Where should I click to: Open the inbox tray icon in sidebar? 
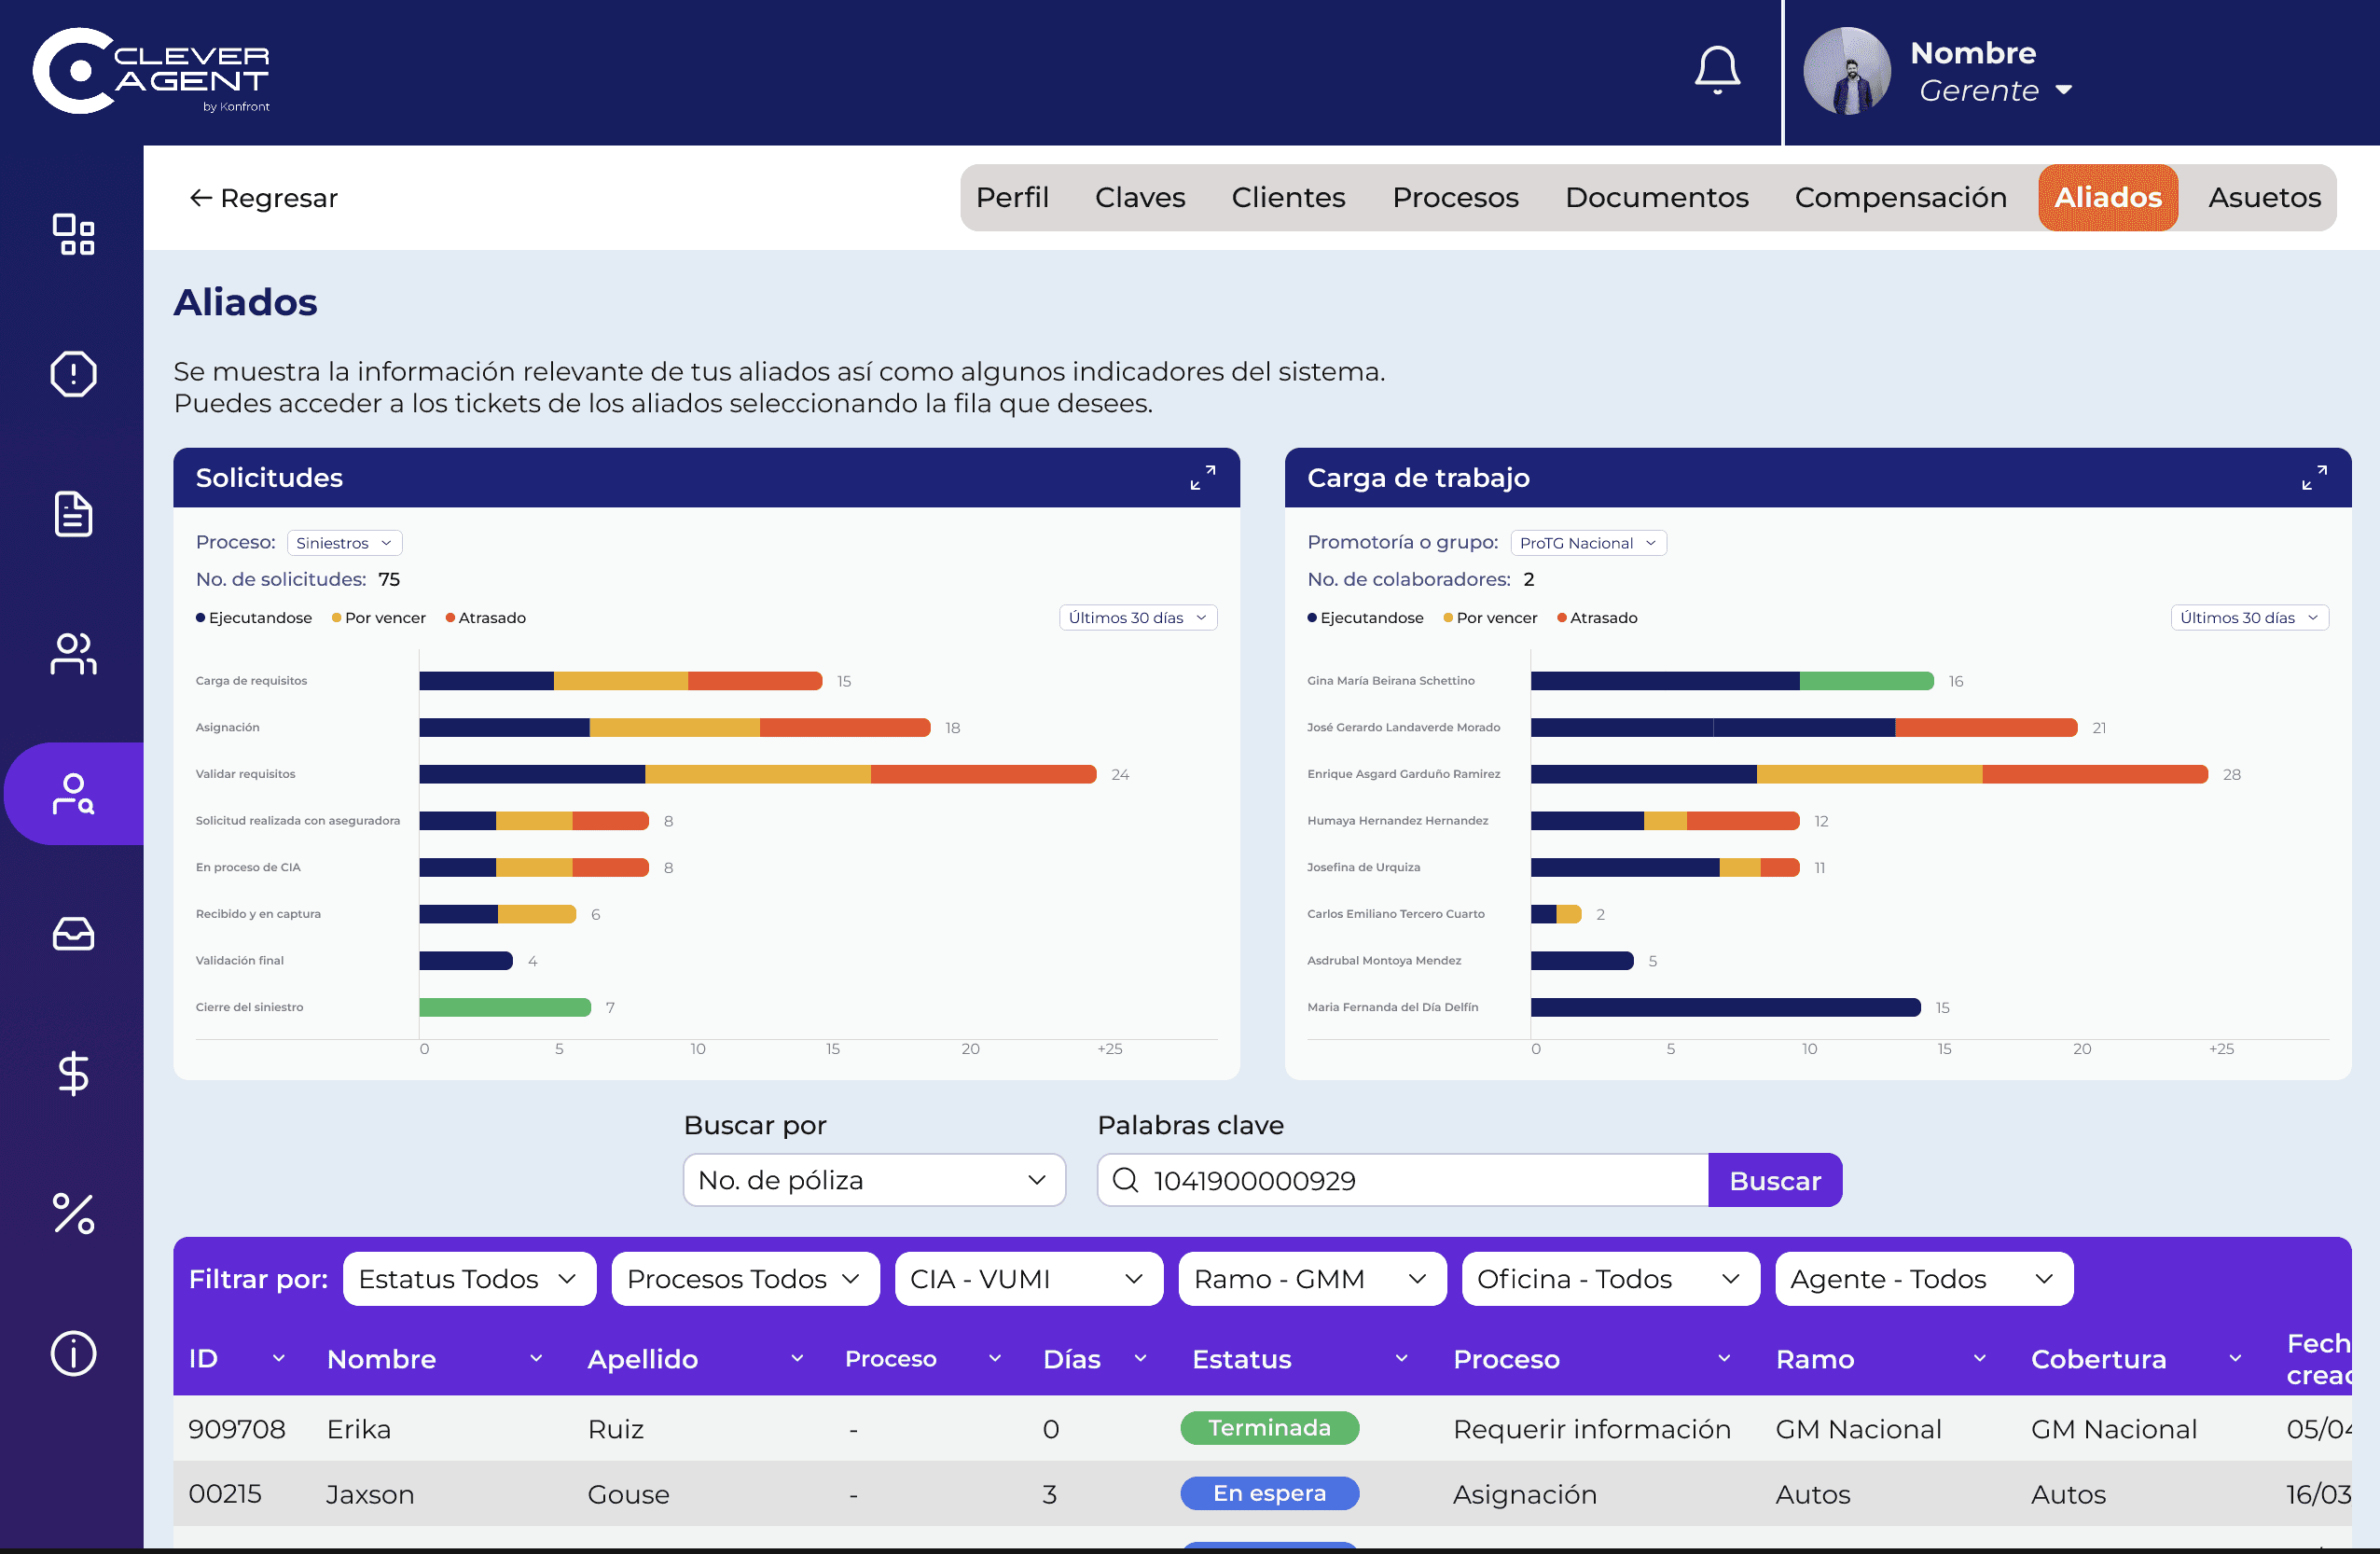point(73,934)
